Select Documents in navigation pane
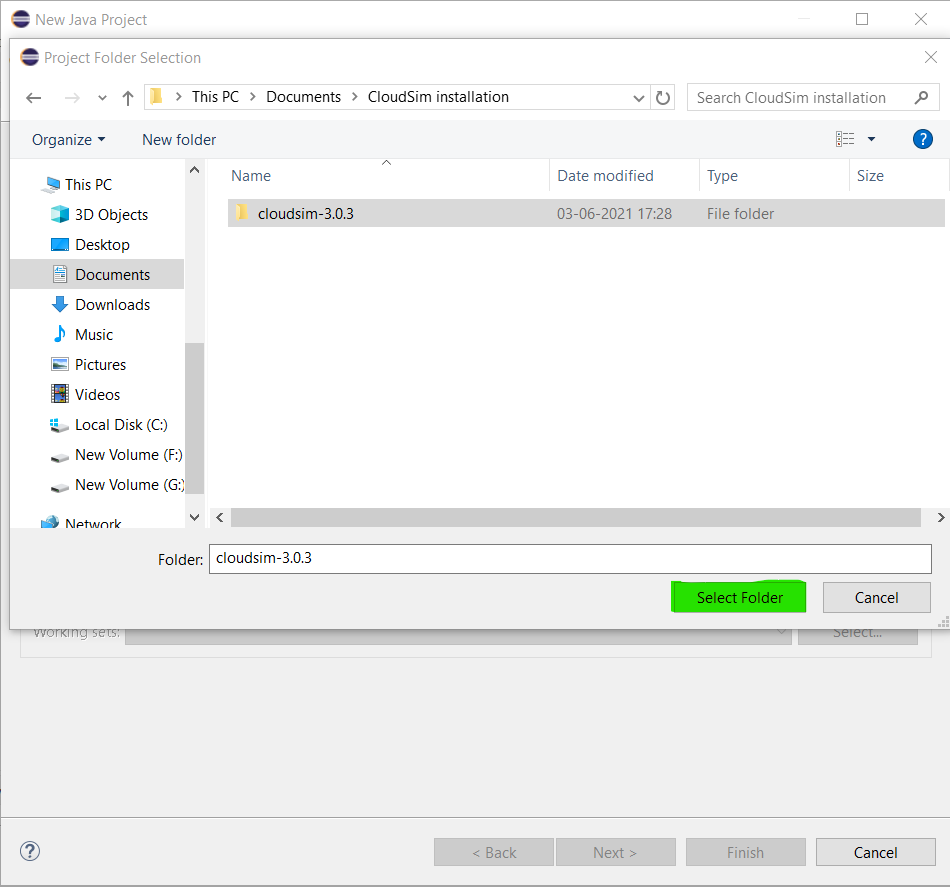The height and width of the screenshot is (887, 950). tap(97, 274)
